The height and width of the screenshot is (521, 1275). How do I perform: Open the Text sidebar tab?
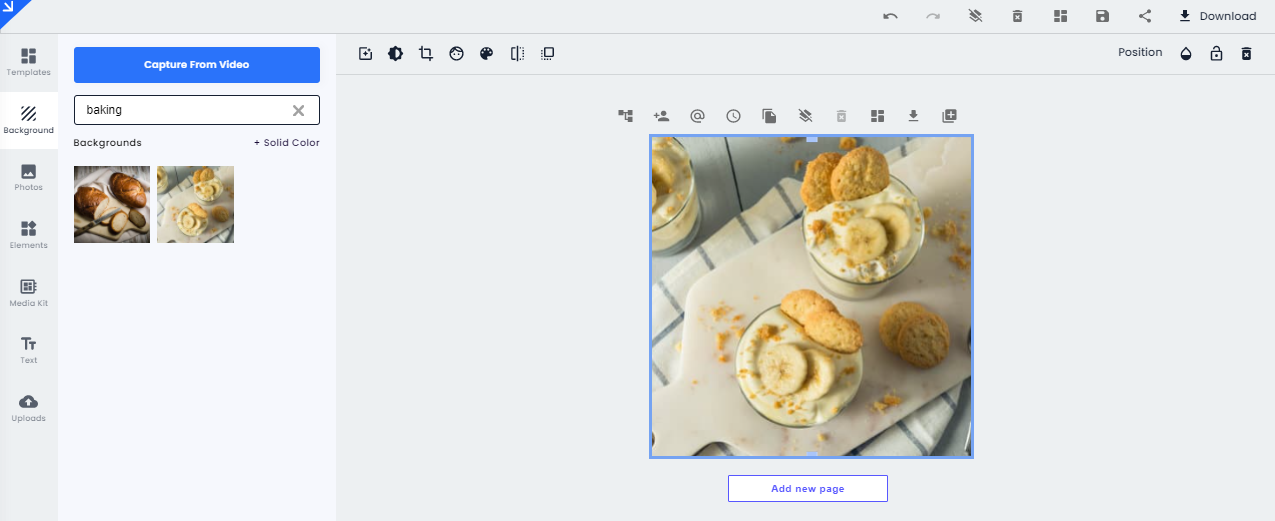[28, 350]
